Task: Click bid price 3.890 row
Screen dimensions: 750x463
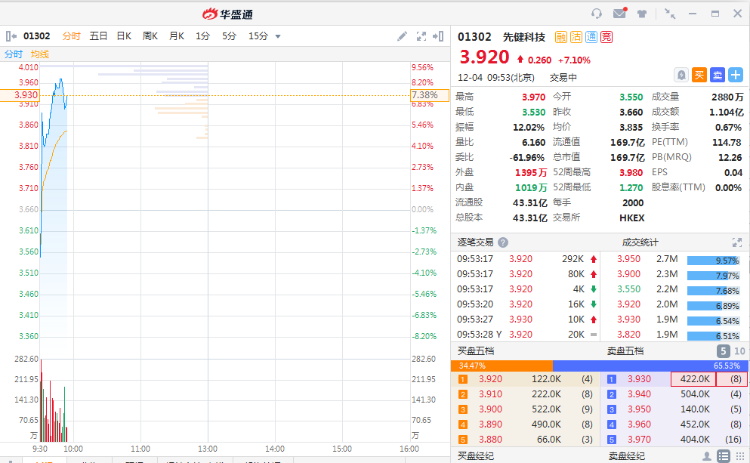Action: coord(525,425)
